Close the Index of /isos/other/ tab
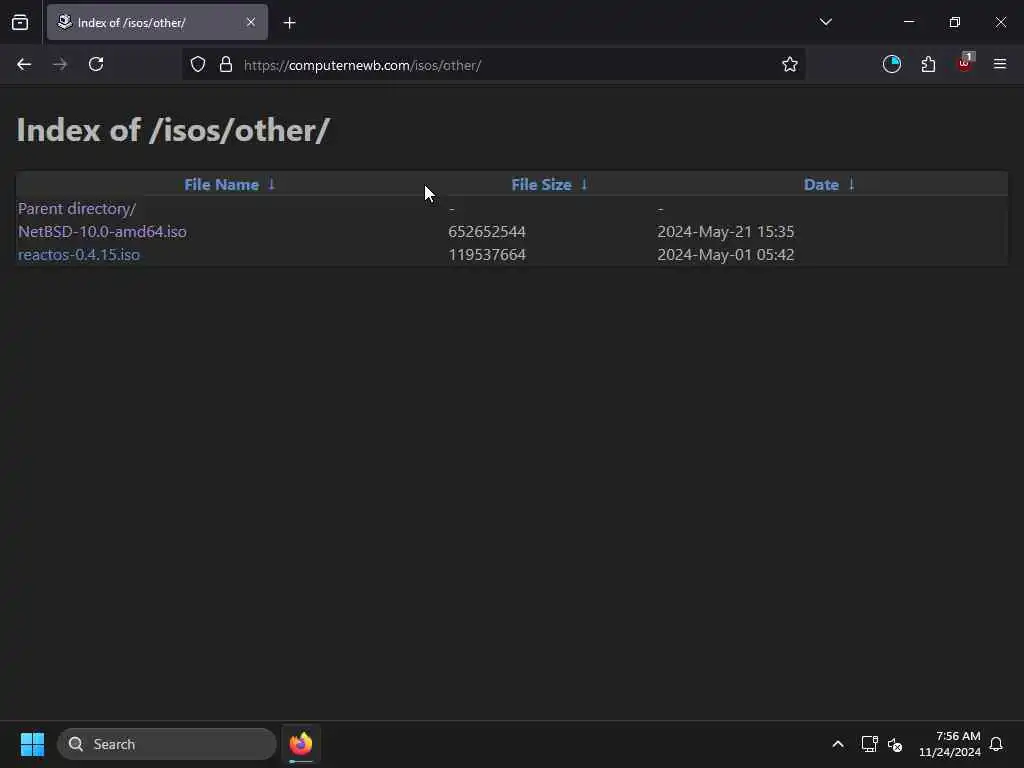 point(251,22)
